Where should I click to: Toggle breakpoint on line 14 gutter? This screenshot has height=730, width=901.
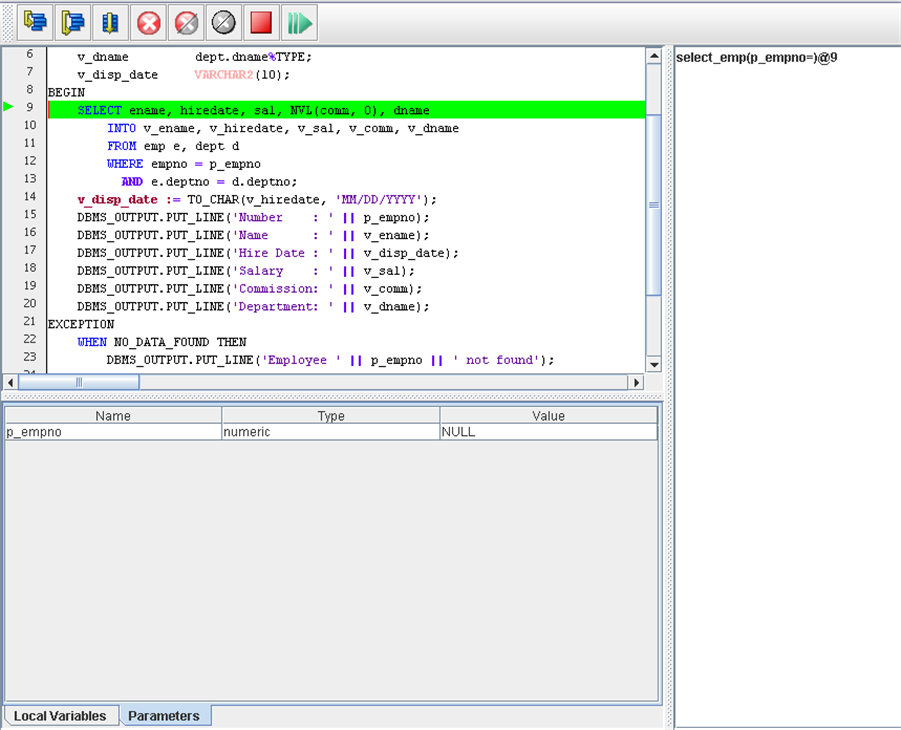pos(29,198)
